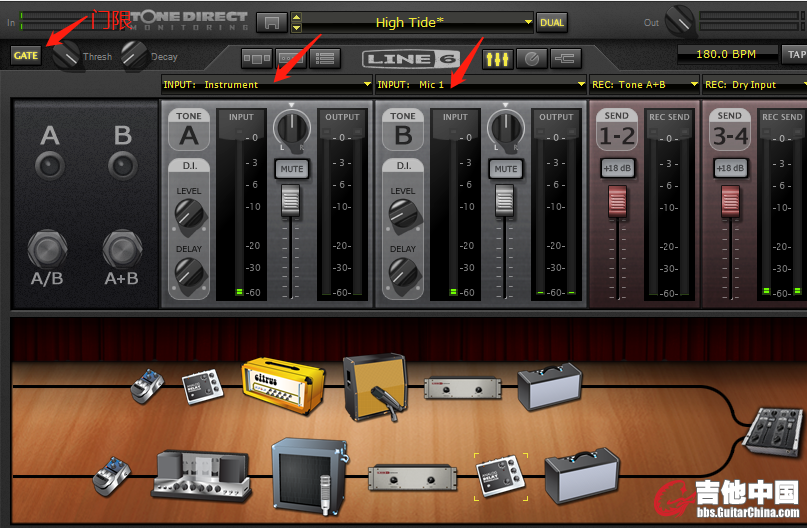The image size is (807, 528).
Task: Select the black speaker cabinet with mic
Action: pyautogui.click(x=310, y=477)
